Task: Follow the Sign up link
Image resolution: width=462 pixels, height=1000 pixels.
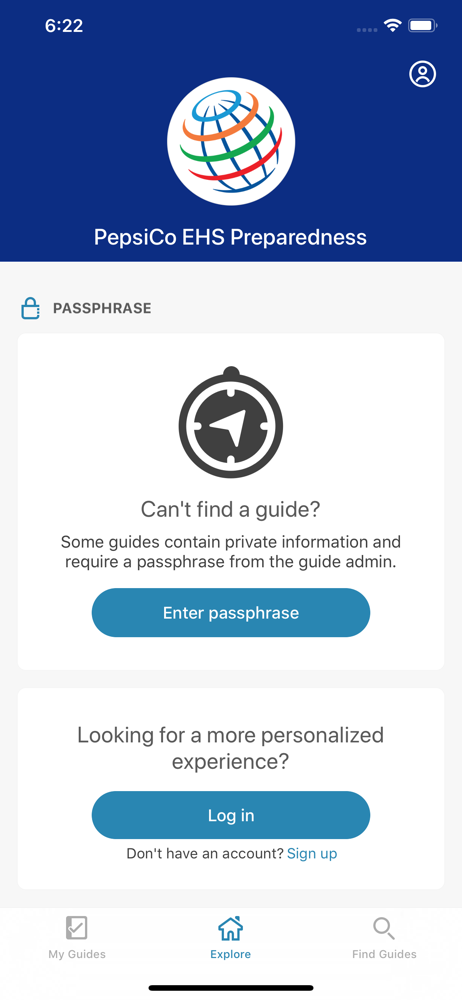Action: [x=312, y=853]
